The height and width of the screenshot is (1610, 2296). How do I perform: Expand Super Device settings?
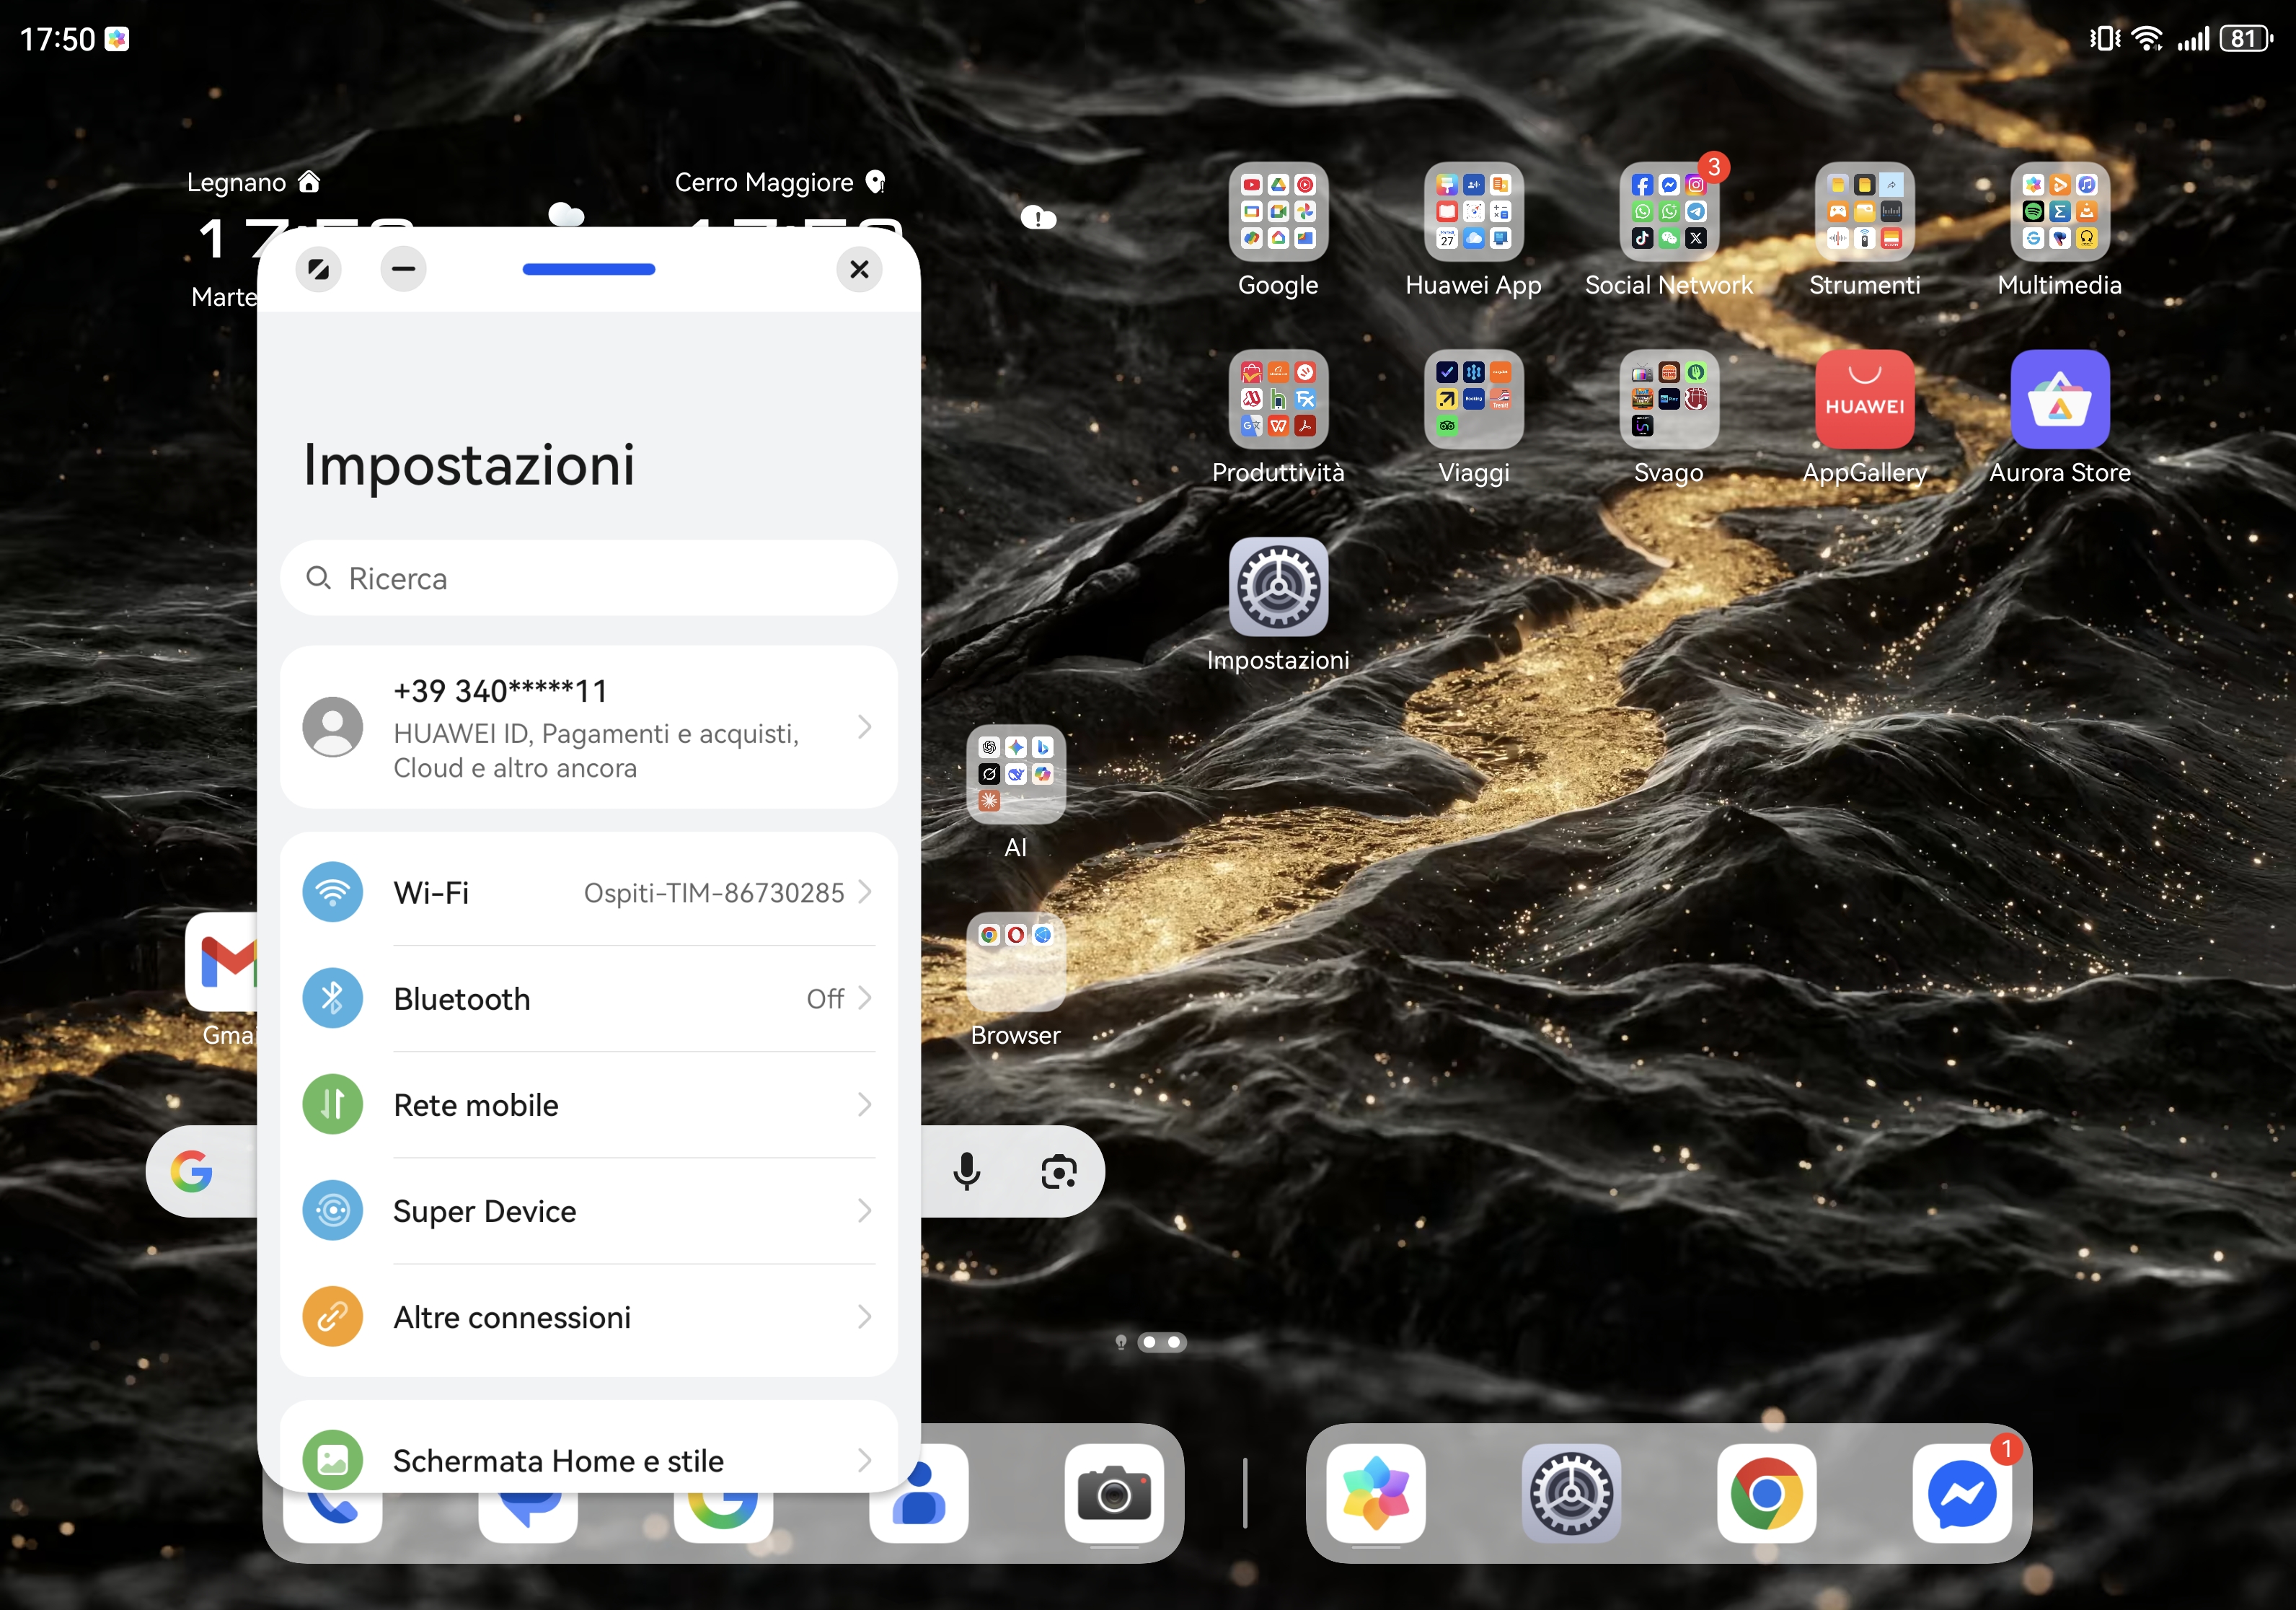[x=588, y=1210]
